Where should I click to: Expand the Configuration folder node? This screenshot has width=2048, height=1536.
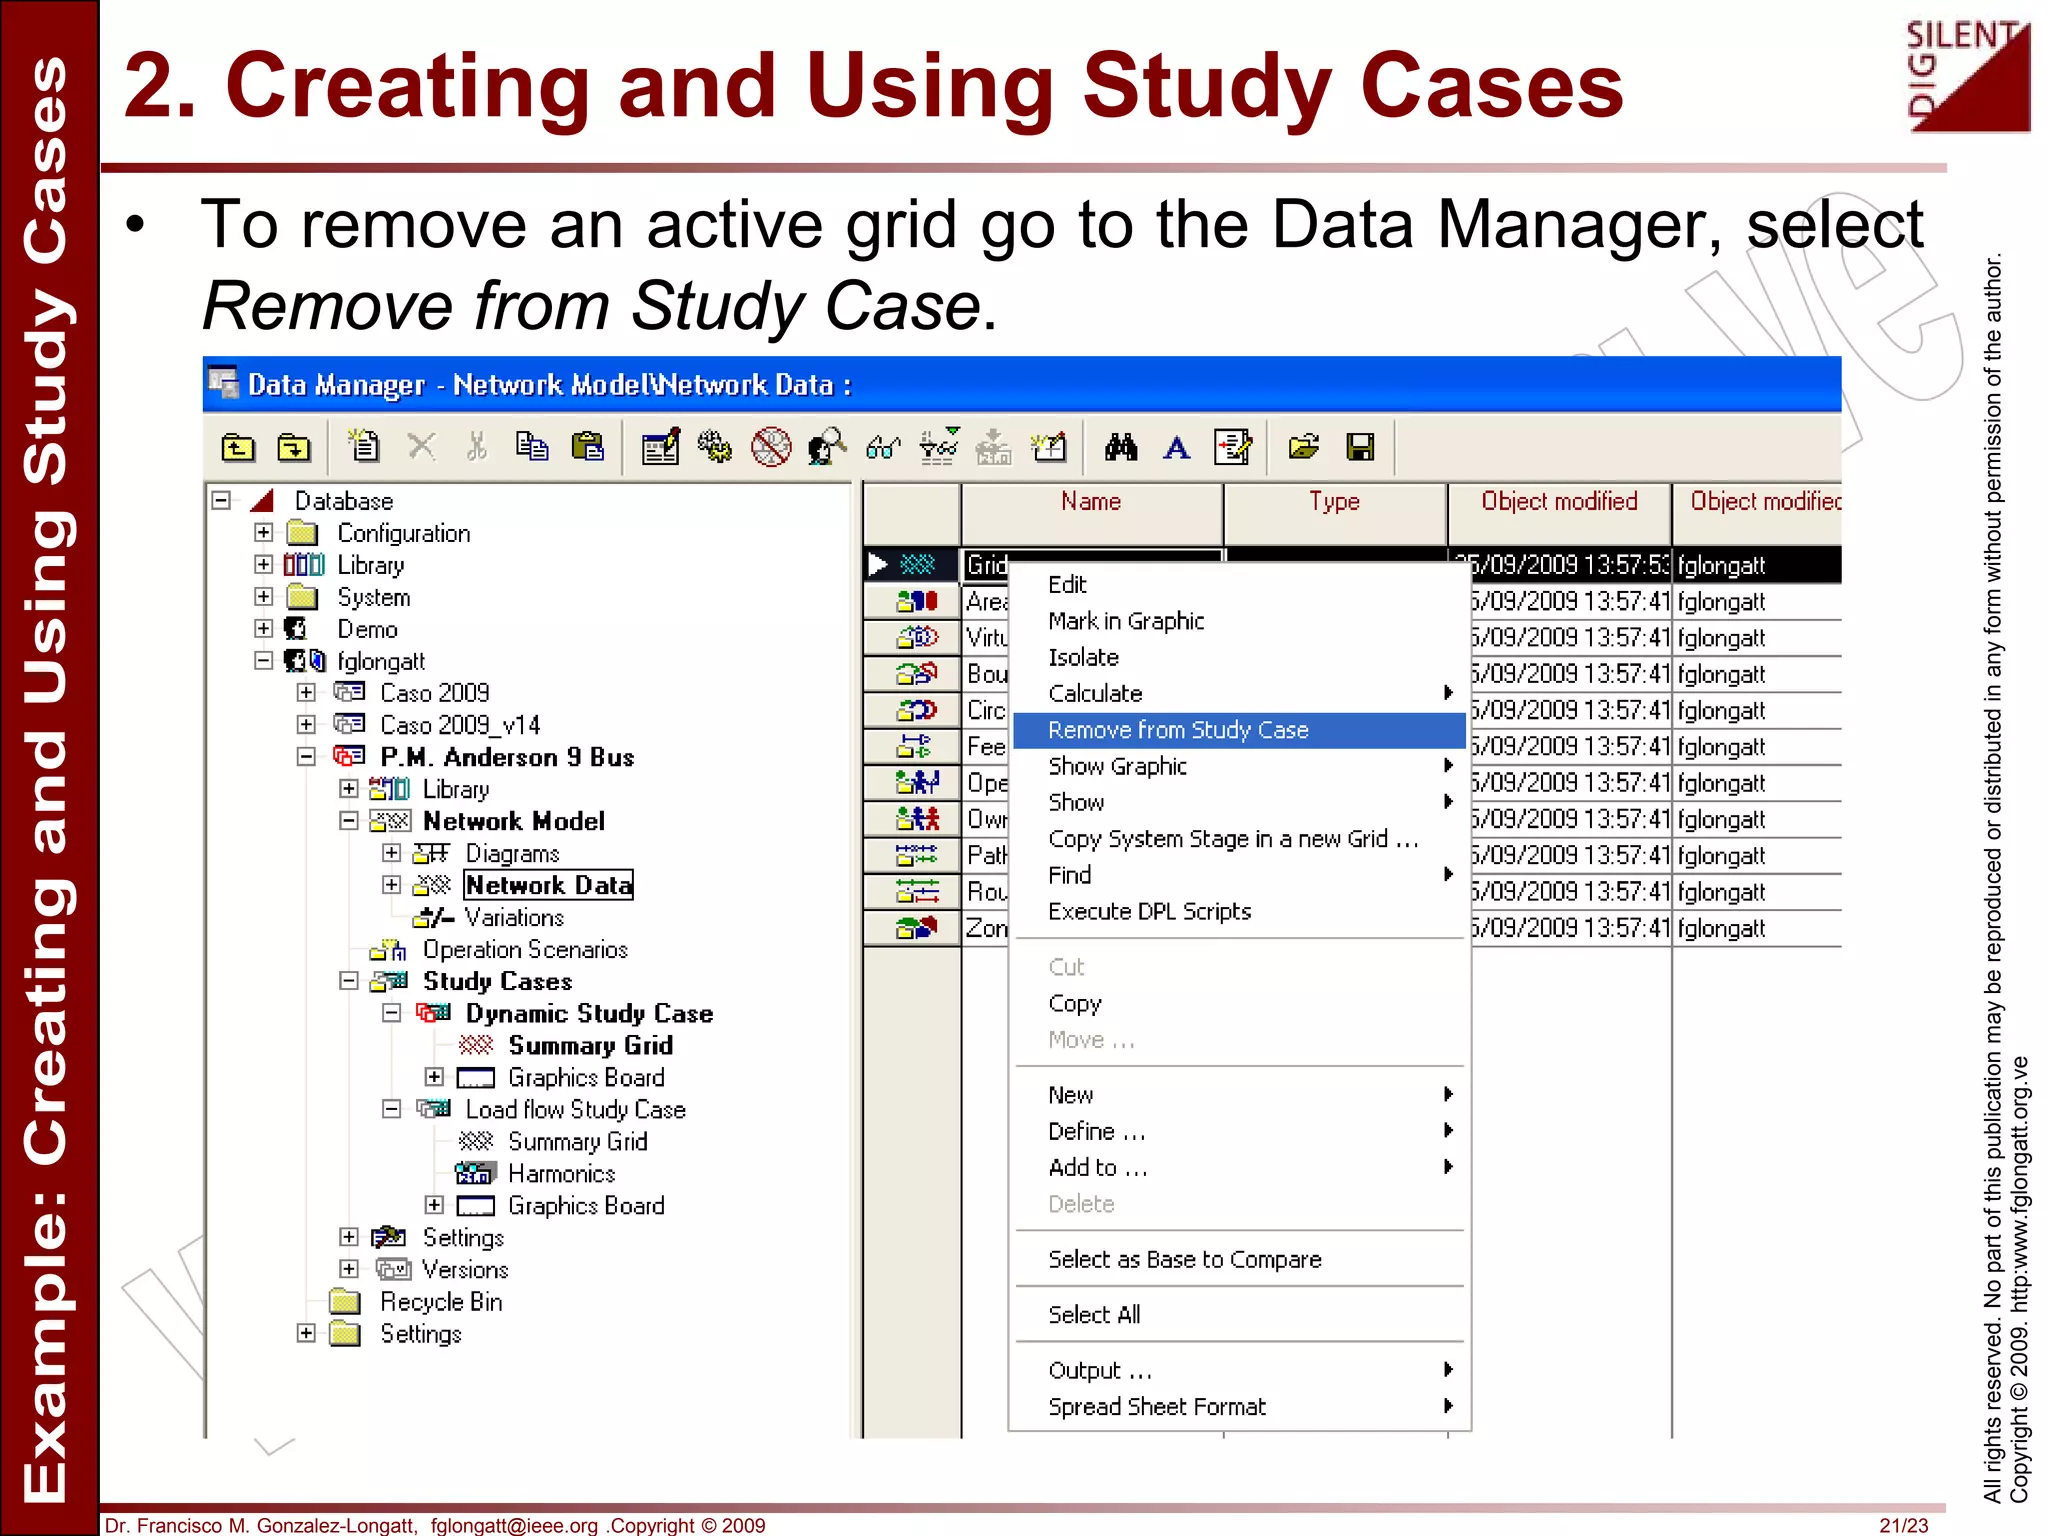(263, 533)
